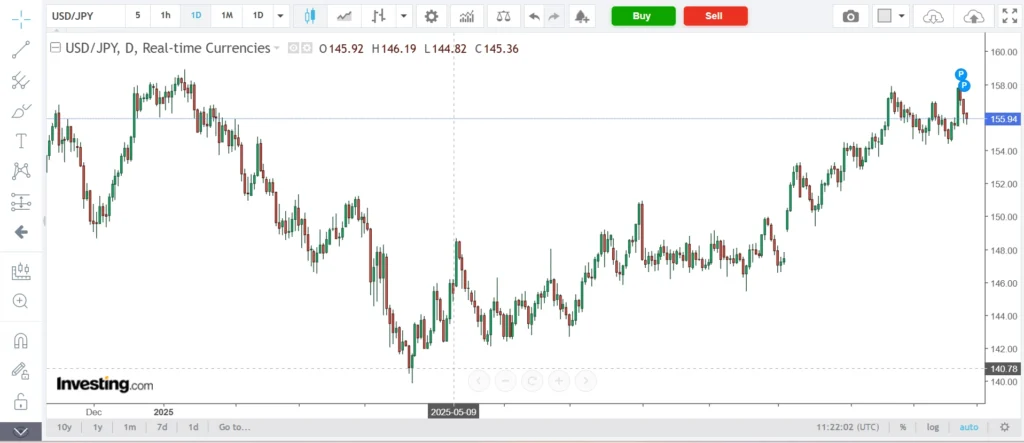
Task: Save chart layout to cloud
Action: (973, 16)
